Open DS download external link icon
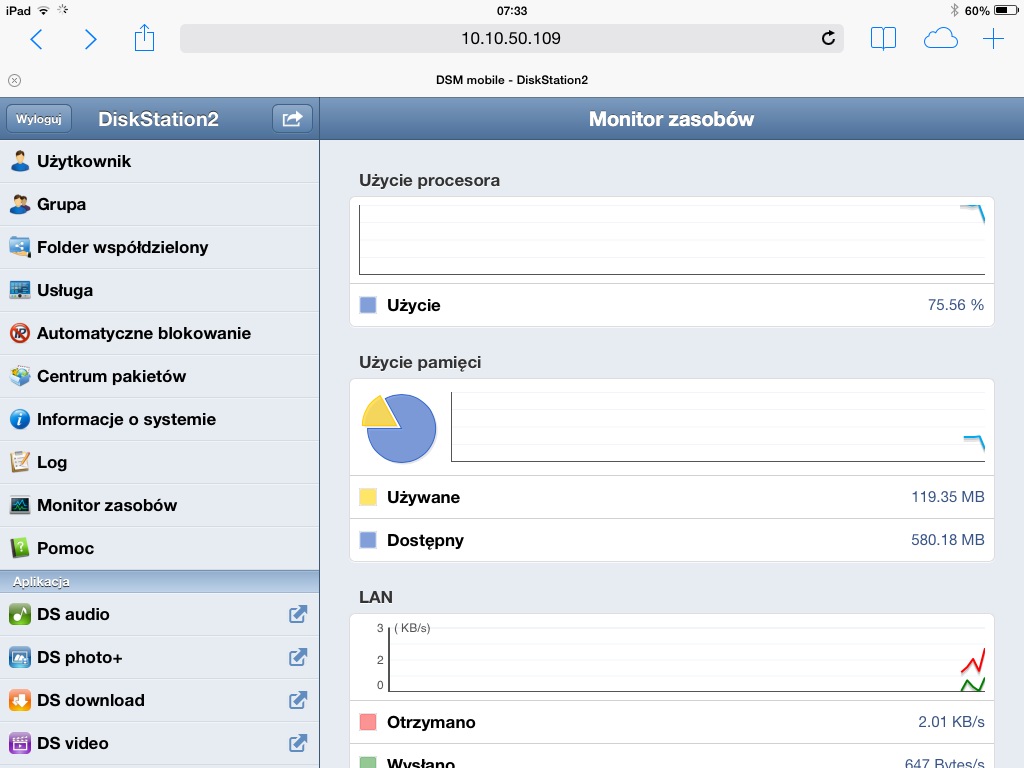Image resolution: width=1024 pixels, height=768 pixels. tap(298, 700)
